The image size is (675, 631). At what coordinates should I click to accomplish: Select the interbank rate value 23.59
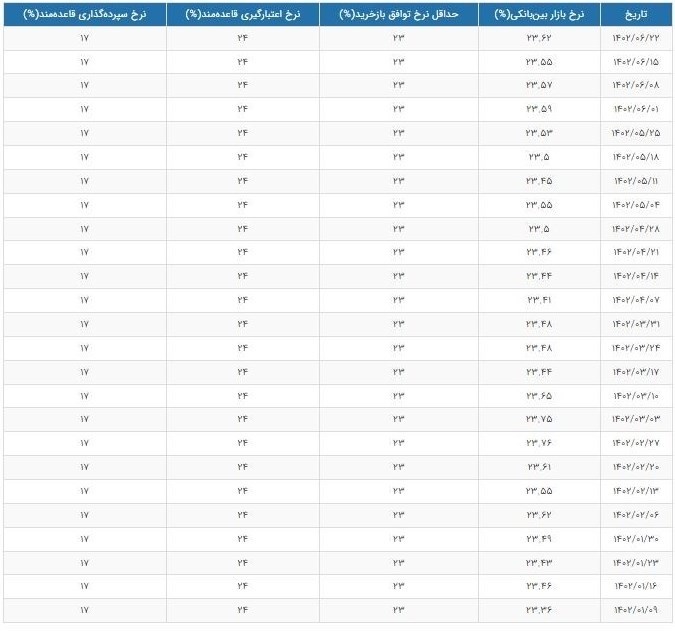click(x=539, y=109)
